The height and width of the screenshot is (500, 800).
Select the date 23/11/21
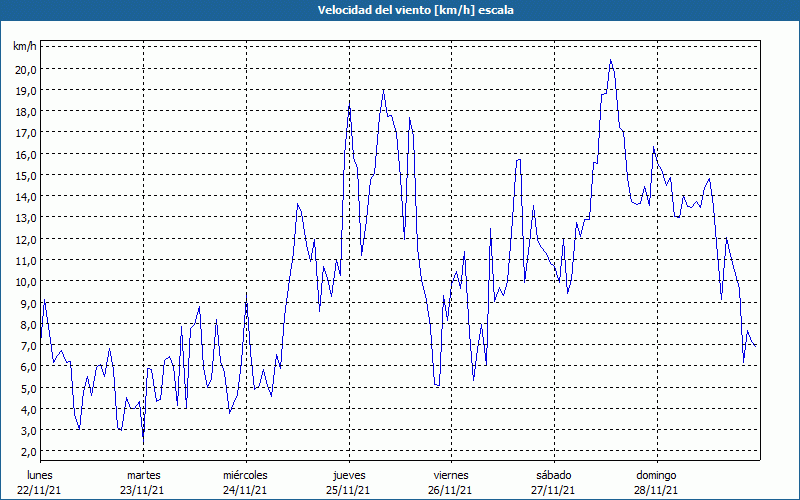(142, 490)
